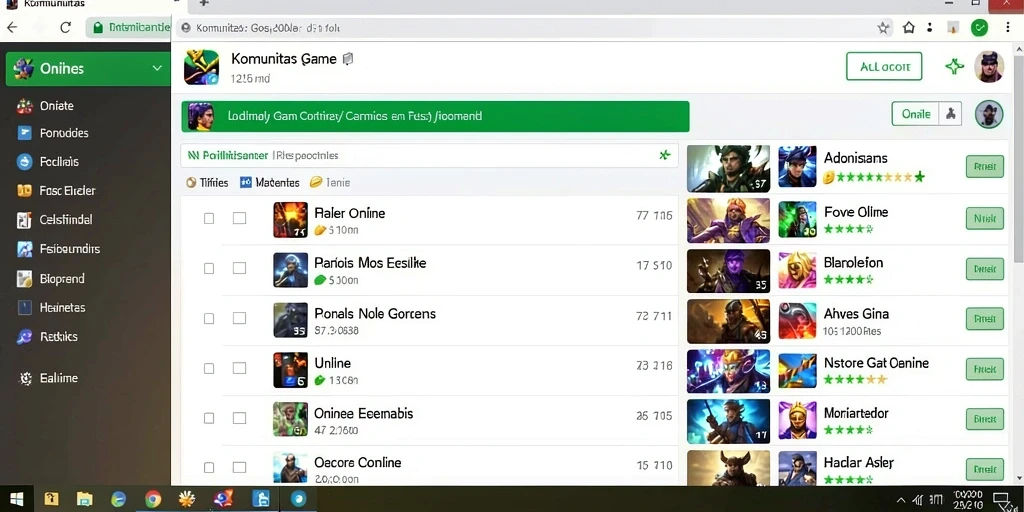Open the browser three-dot menu
The height and width of the screenshot is (512, 1024).
[x=1008, y=27]
